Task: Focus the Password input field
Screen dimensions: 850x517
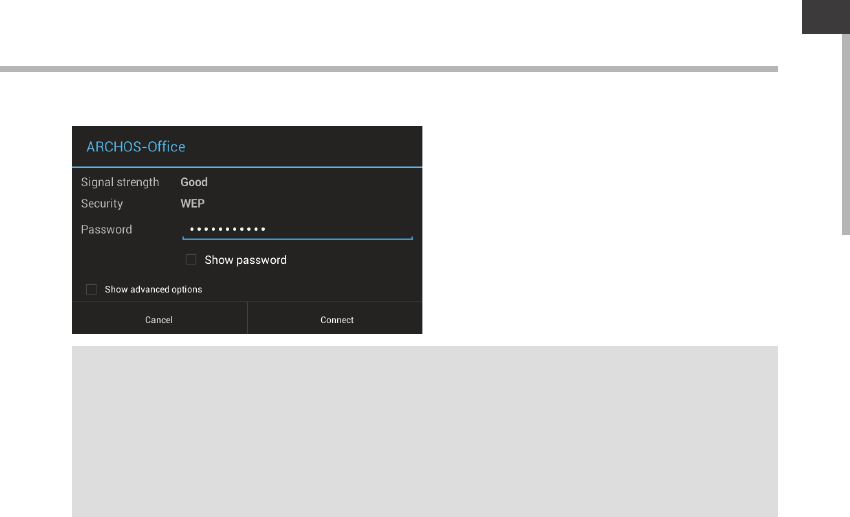Action: [x=298, y=229]
